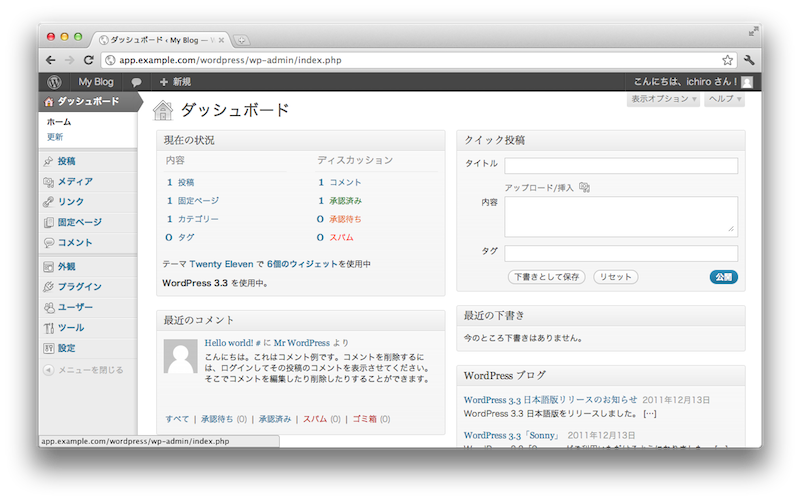Open the browser wrench settings menu
The height and width of the screenshot is (501, 800).
coord(749,60)
